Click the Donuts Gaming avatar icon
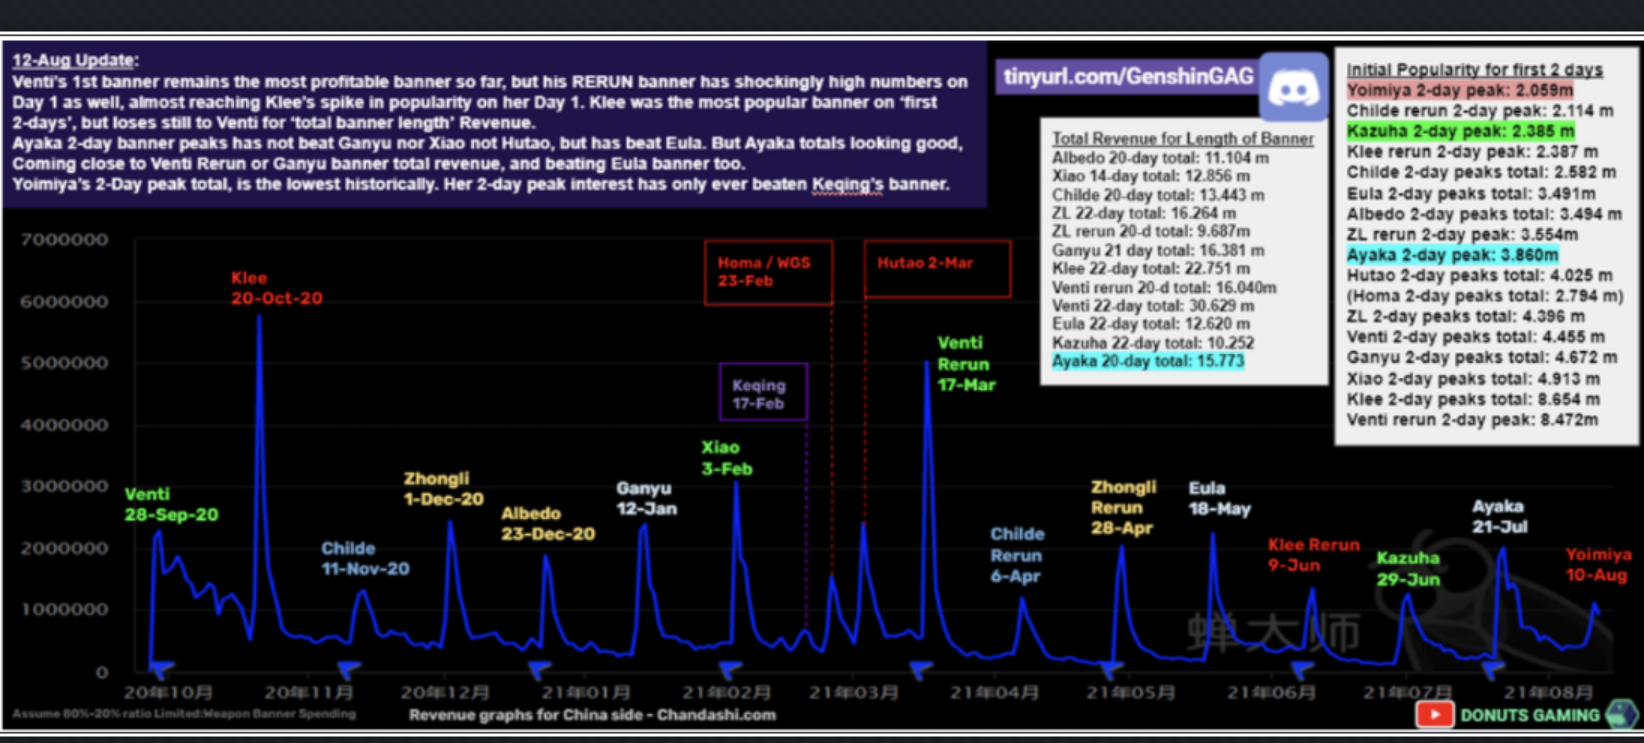Screen dimensions: 1644x743 point(1621,714)
